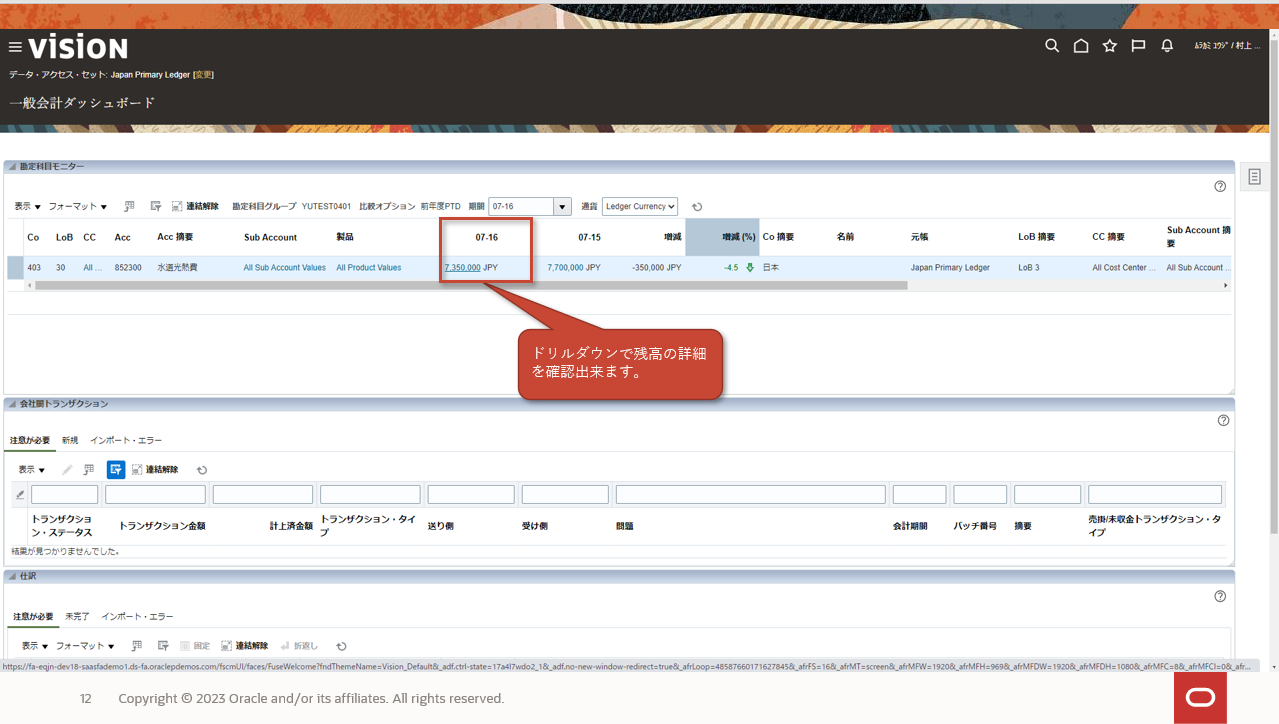1279x724 pixels.
Task: Open the Ledger Currency dropdown
Action: [x=640, y=207]
